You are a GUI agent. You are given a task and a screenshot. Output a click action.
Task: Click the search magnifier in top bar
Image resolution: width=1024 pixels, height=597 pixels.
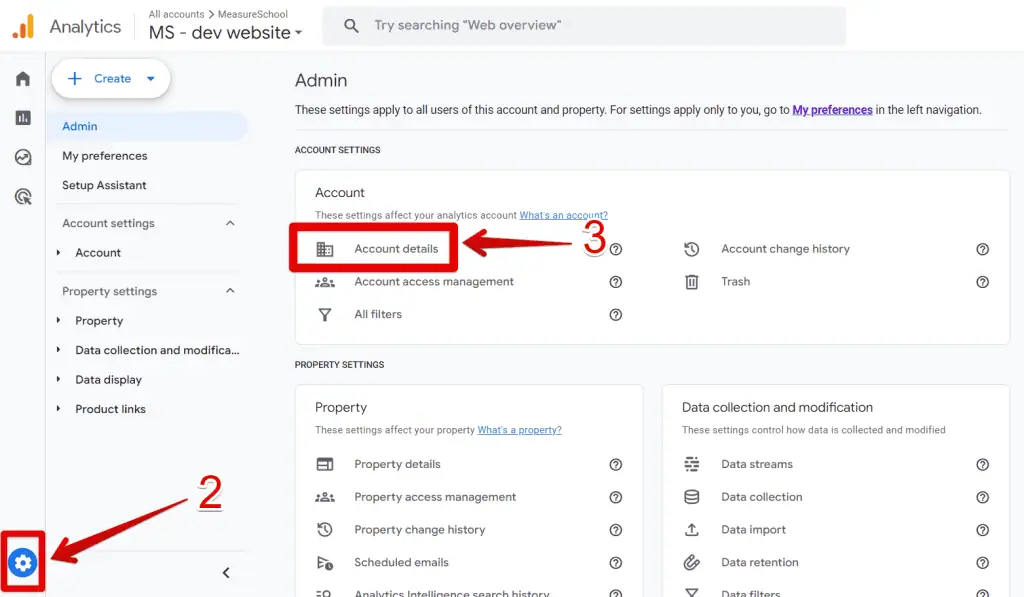point(349,25)
